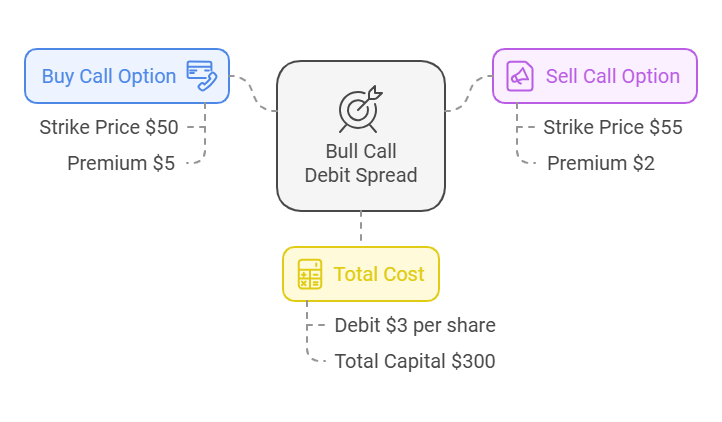Click the "Total Capital $300" text
The image size is (722, 422).
[x=415, y=361]
